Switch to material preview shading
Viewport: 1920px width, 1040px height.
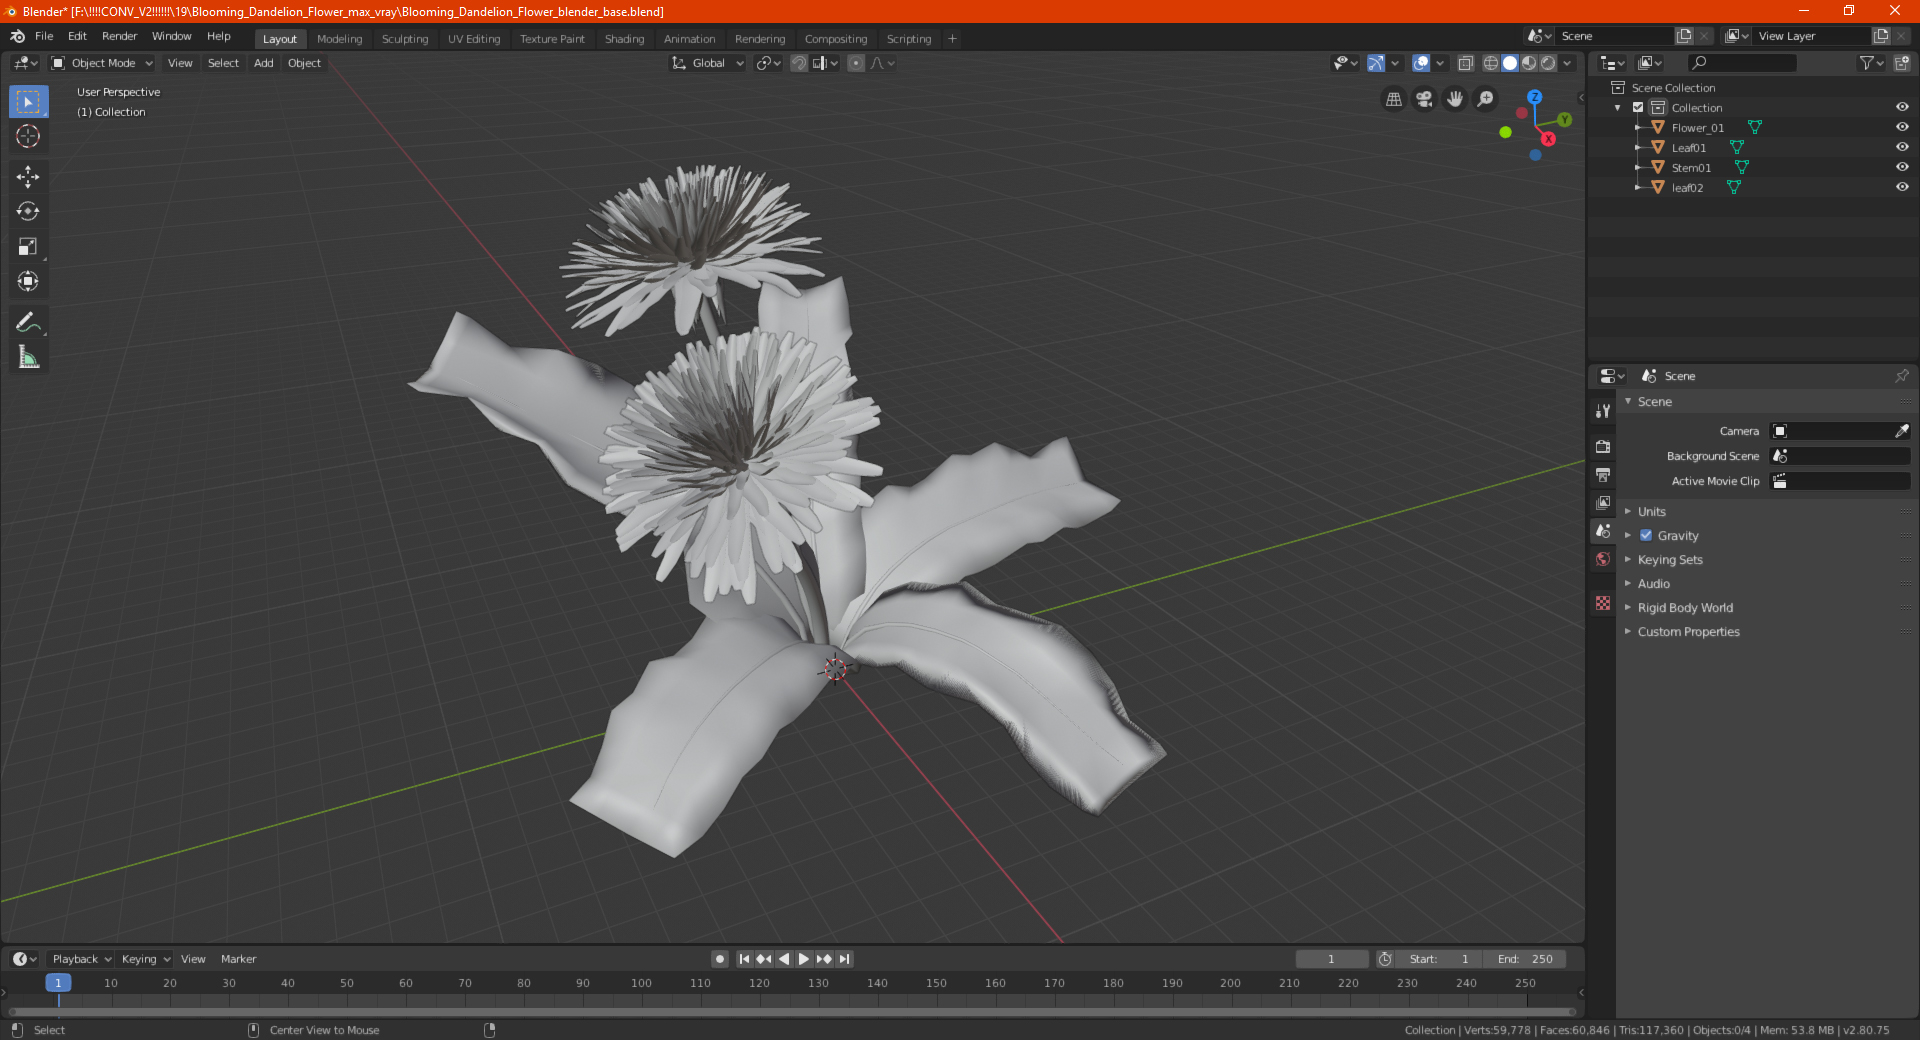[x=1529, y=63]
